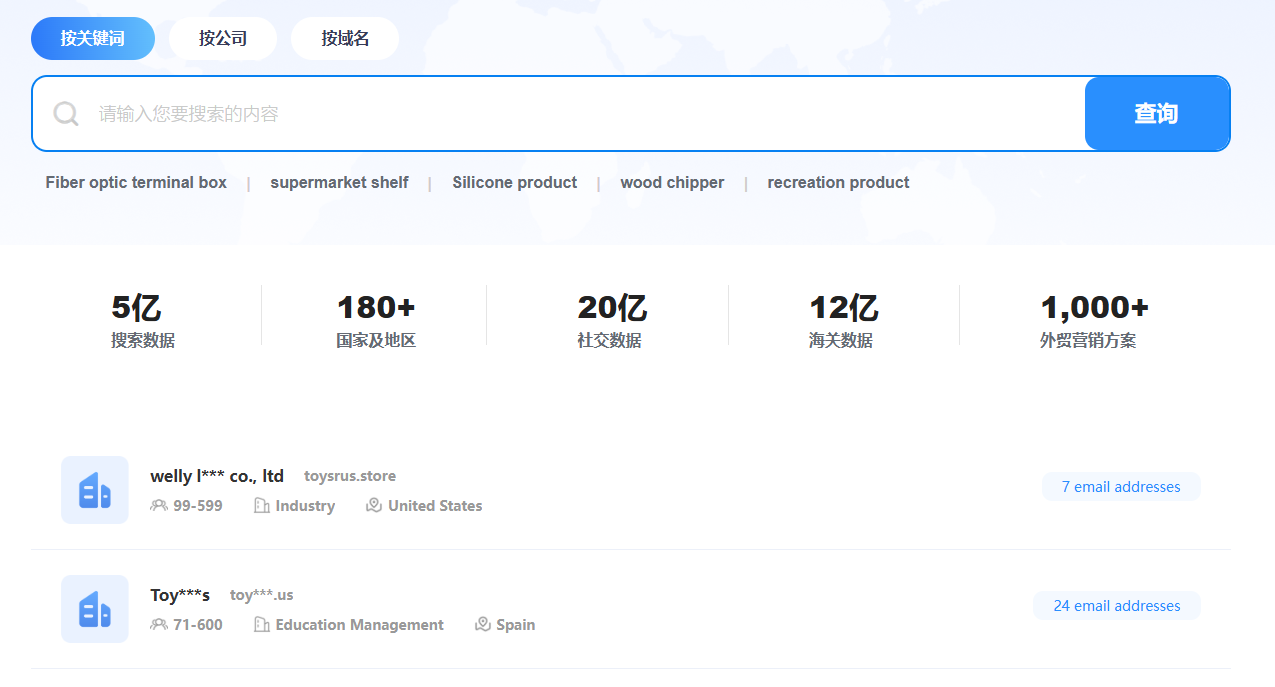Click the location pin icon beside Spain
This screenshot has height=687, width=1275.
click(483, 625)
